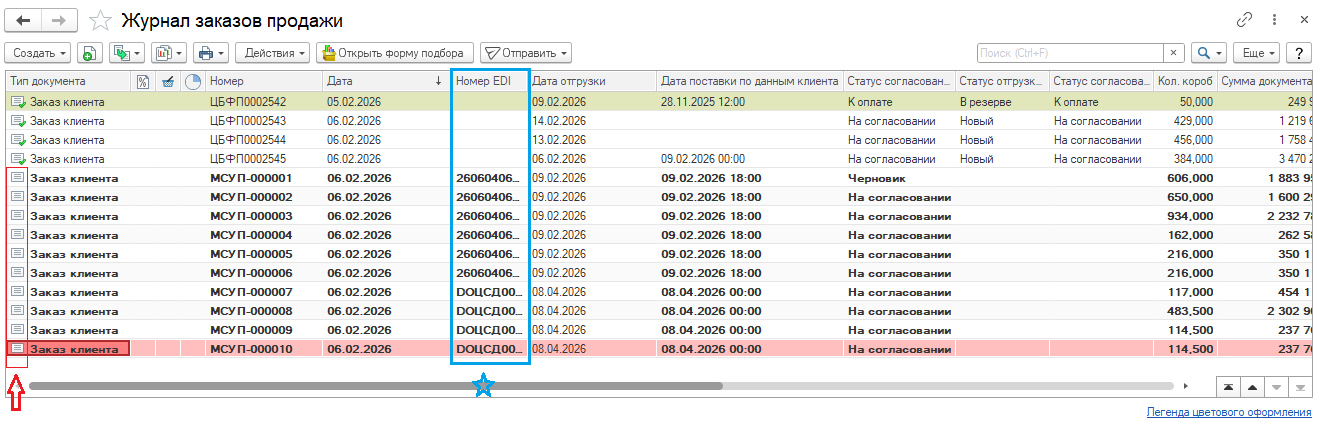
Task: Open the Действия menu
Action: (x=272, y=53)
